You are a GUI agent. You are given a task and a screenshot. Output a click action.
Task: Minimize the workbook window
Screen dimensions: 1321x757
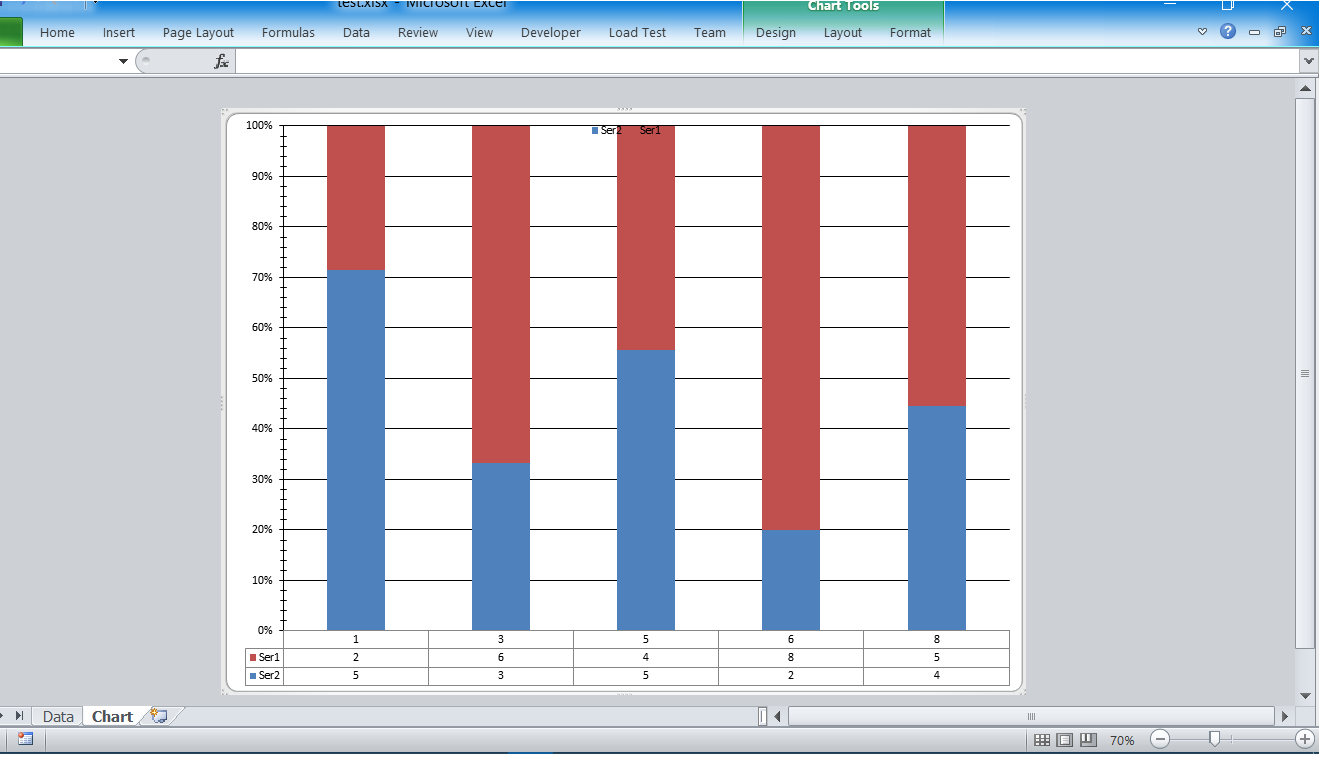(1254, 32)
